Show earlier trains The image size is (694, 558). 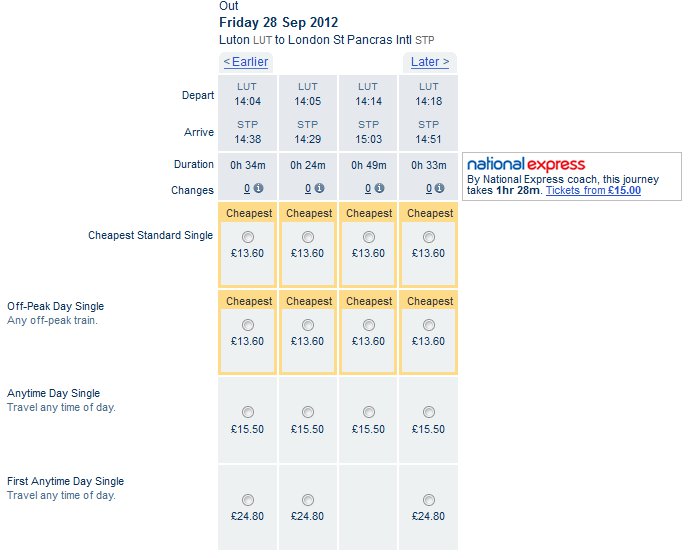point(246,62)
